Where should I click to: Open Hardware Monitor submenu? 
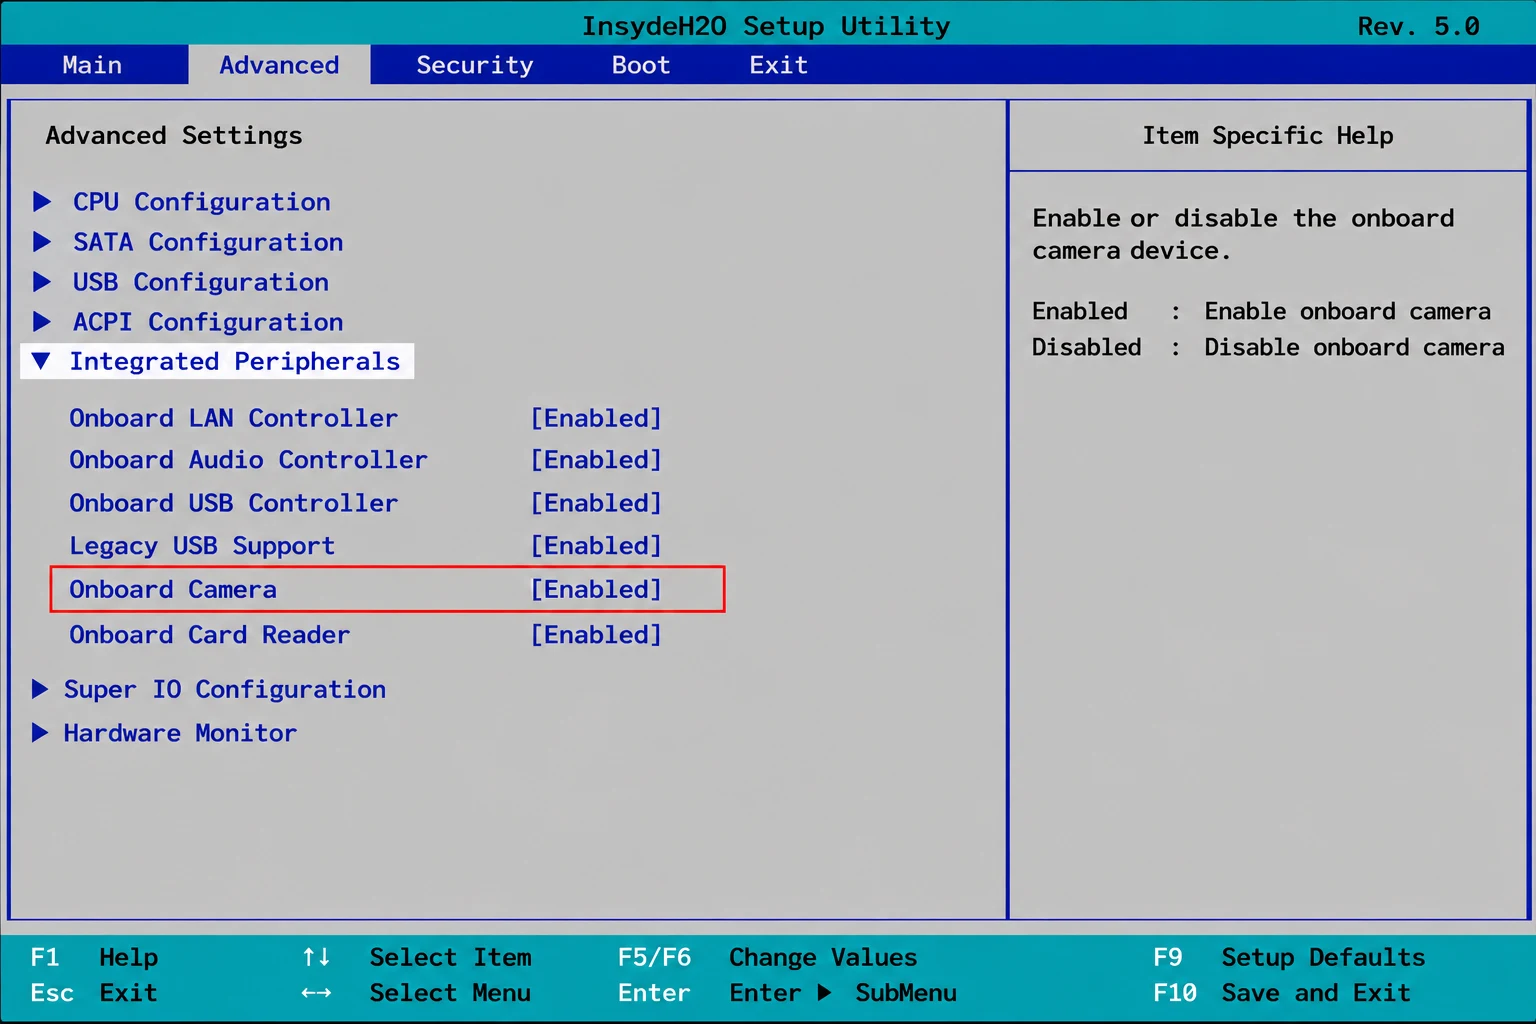coord(180,733)
